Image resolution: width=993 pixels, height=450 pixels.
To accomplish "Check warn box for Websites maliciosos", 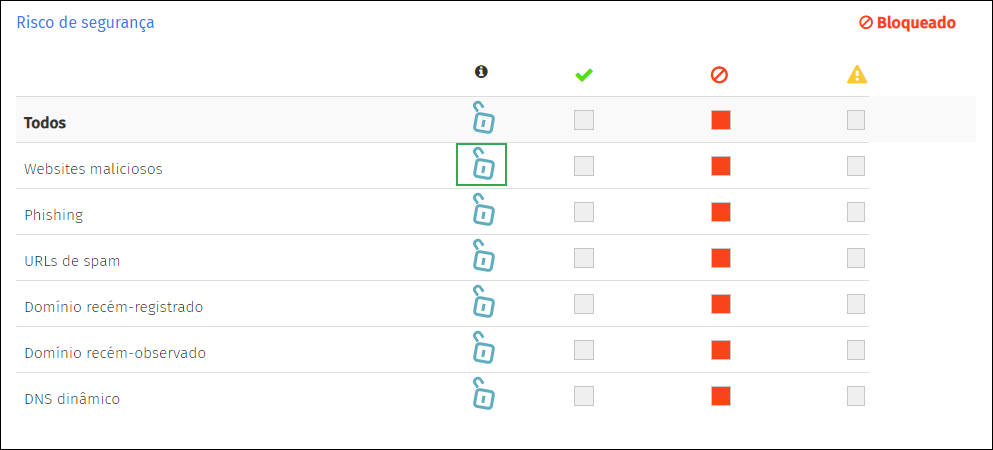I will coord(856,166).
